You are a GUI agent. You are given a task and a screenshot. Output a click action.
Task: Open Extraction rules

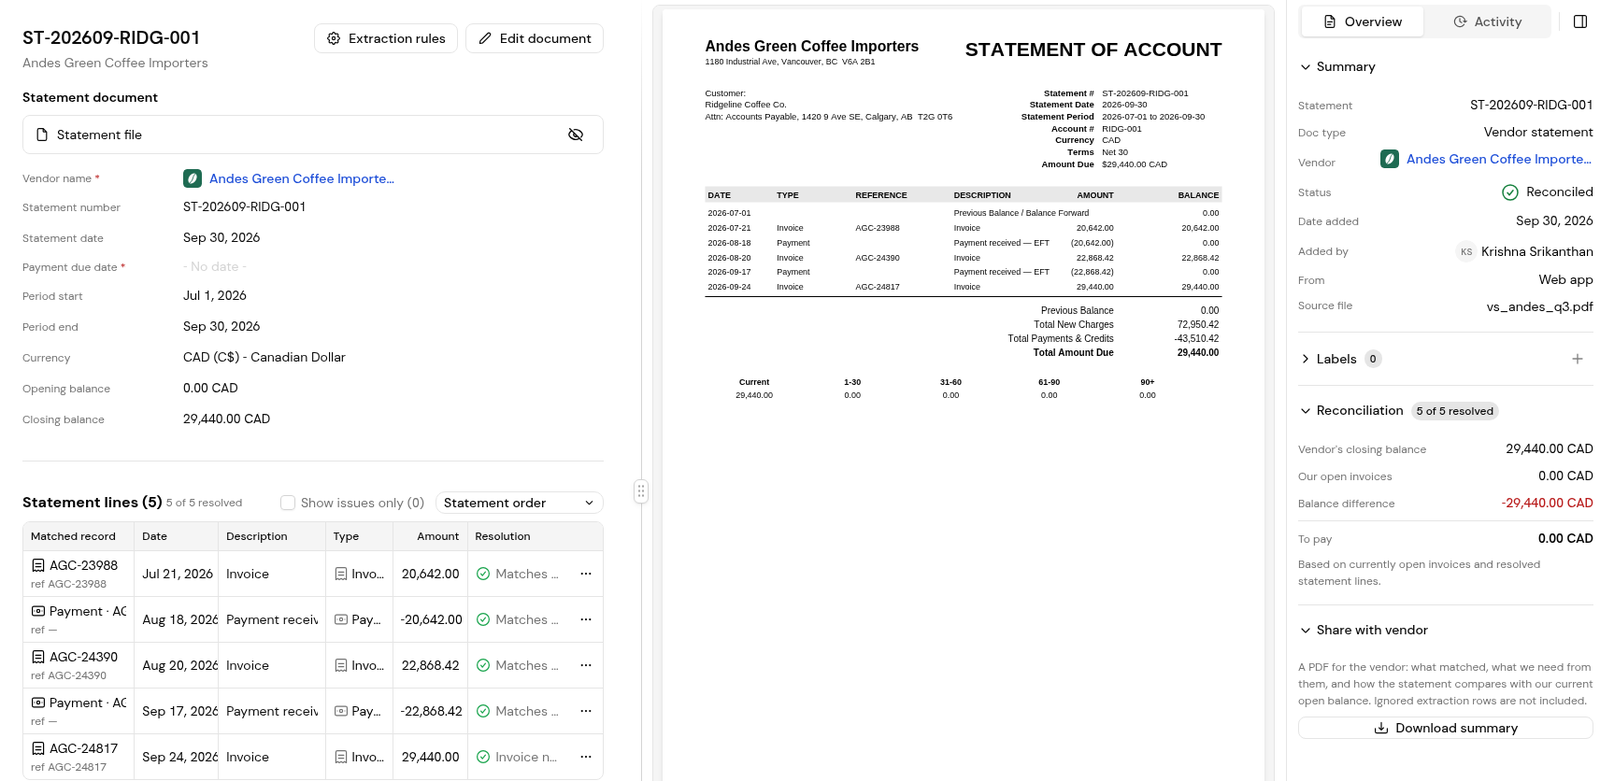(386, 39)
